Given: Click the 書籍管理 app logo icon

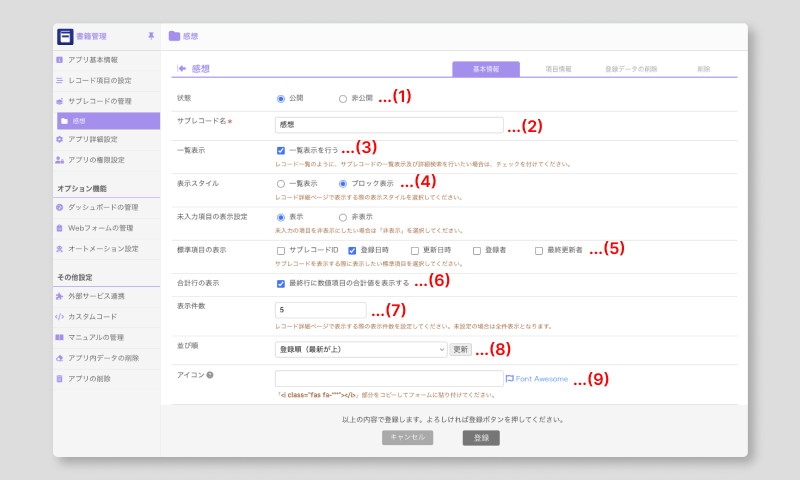Looking at the screenshot, I should tap(65, 37).
